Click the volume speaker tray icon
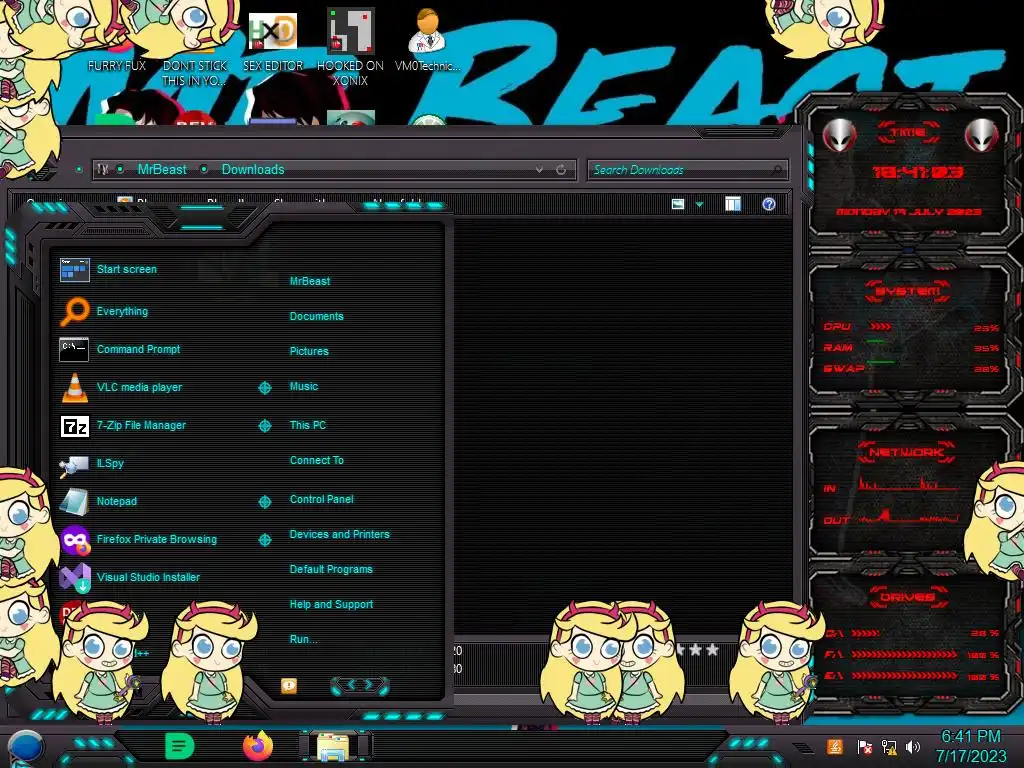Image resolution: width=1024 pixels, height=768 pixels. tap(913, 746)
